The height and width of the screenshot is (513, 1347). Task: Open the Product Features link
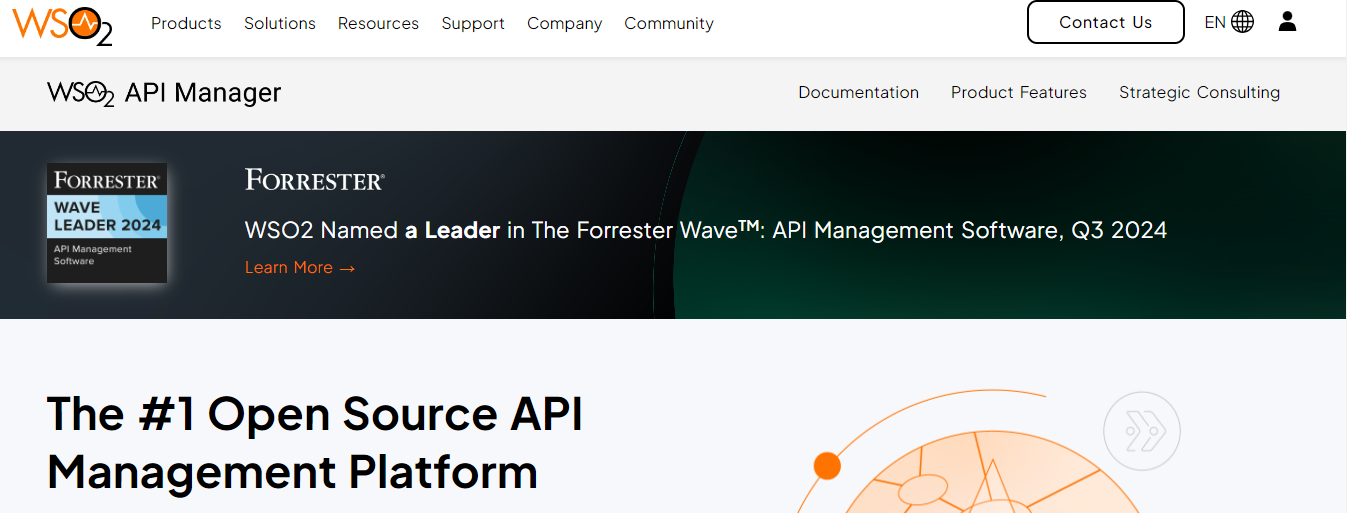point(1018,92)
